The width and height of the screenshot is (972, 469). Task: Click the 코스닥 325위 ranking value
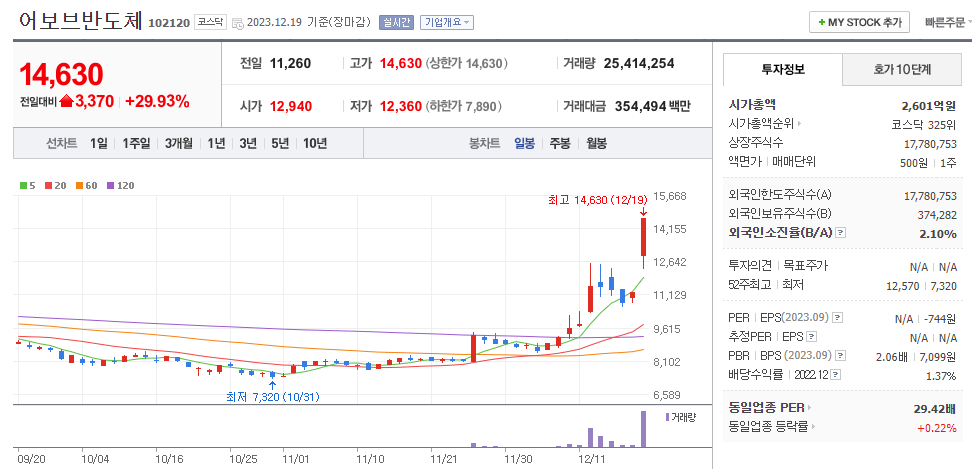tap(924, 124)
